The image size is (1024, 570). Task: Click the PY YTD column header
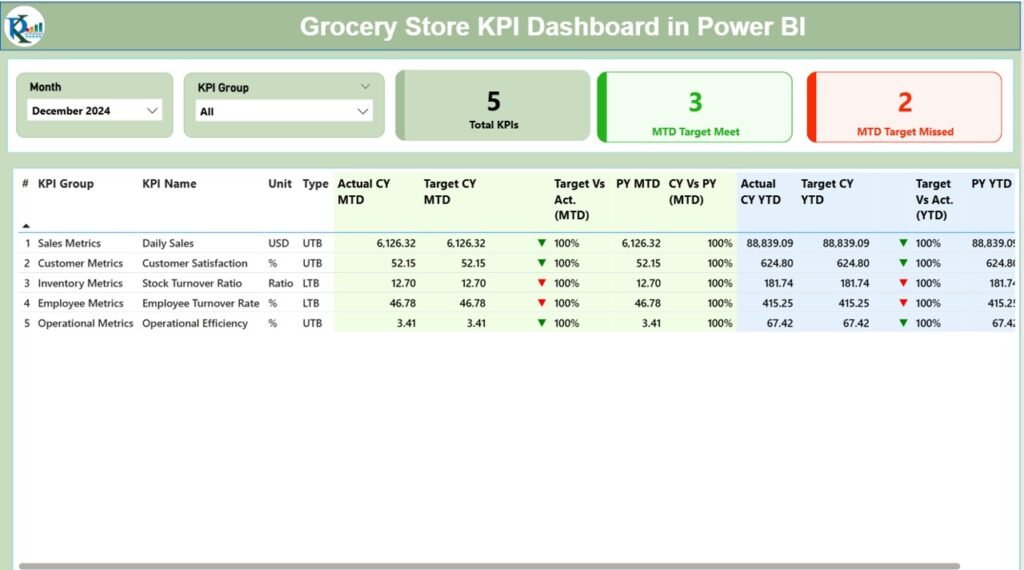(x=991, y=184)
